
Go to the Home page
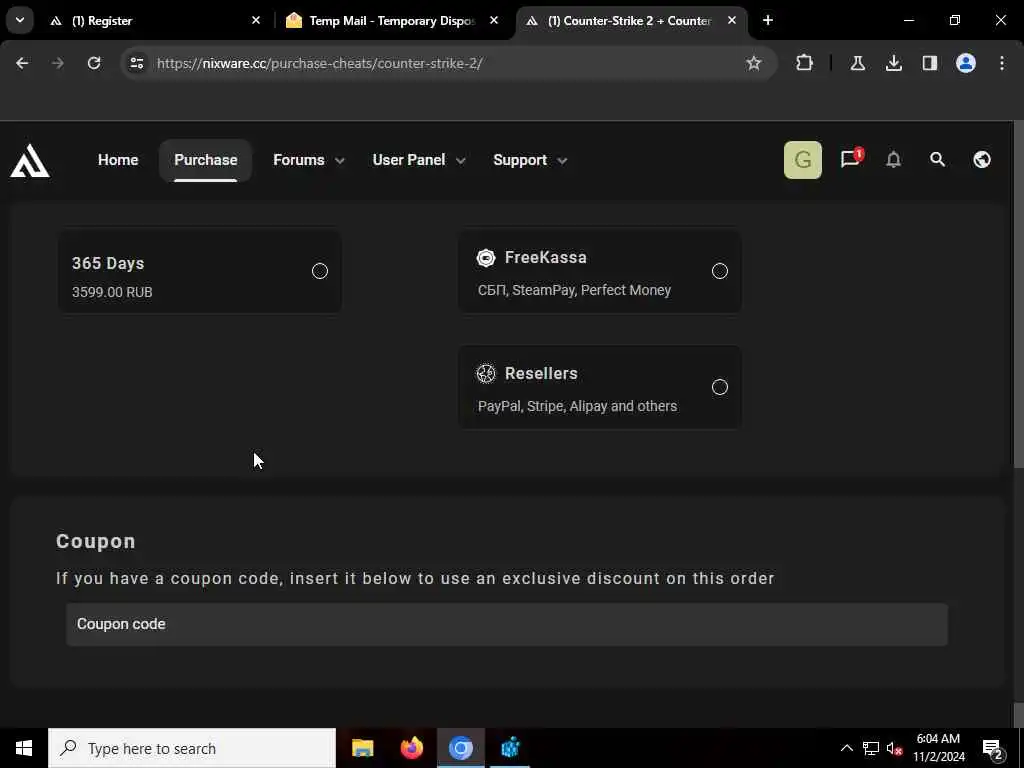click(x=118, y=160)
